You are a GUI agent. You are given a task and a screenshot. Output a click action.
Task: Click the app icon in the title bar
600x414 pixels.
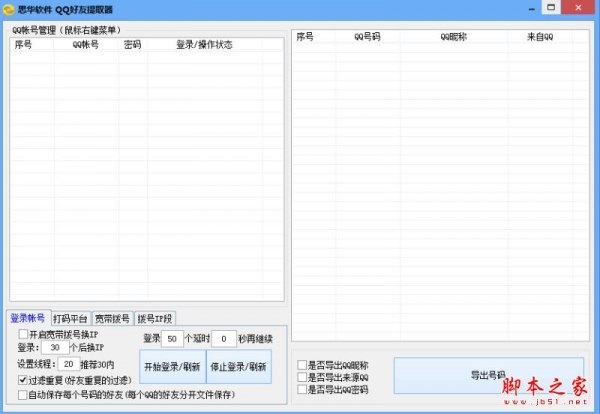pos(8,9)
